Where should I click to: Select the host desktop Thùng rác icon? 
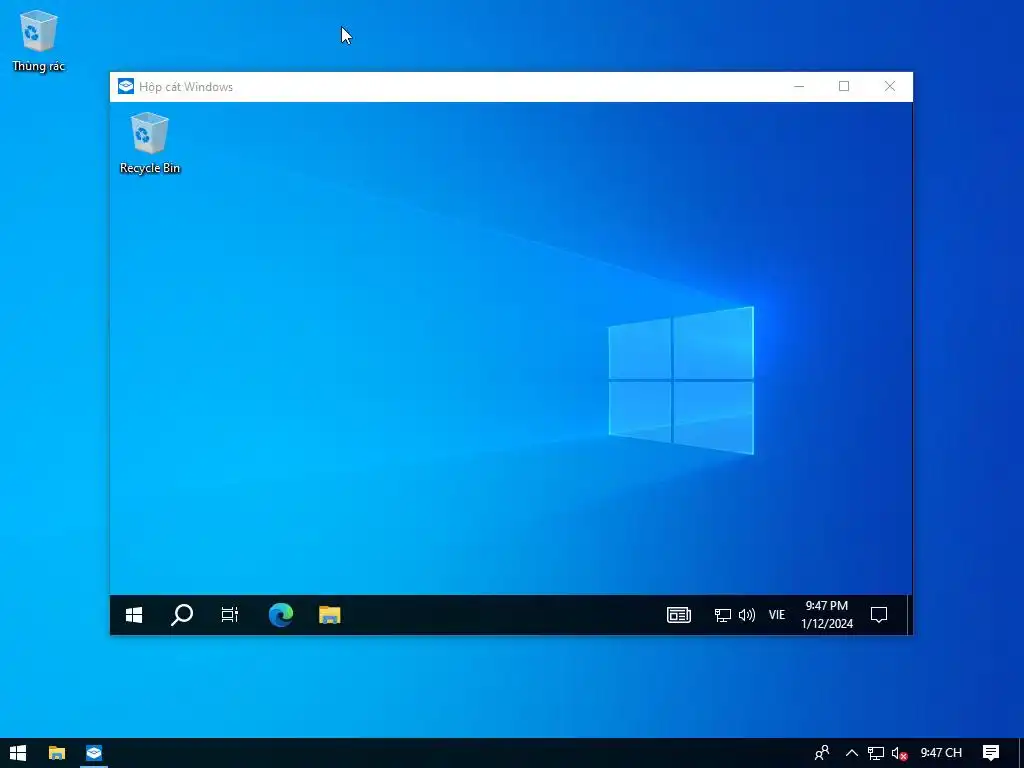tap(39, 40)
